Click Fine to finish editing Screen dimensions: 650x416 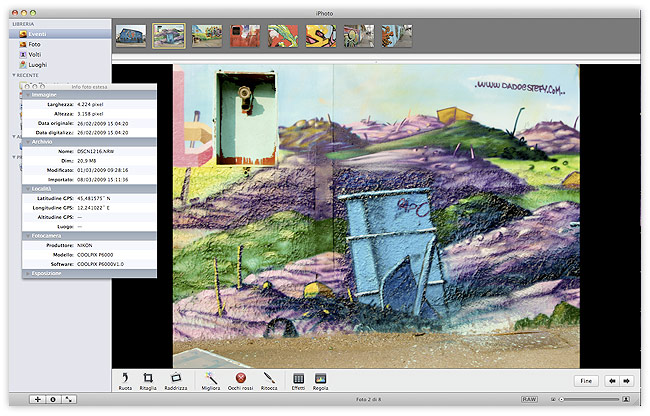click(586, 381)
